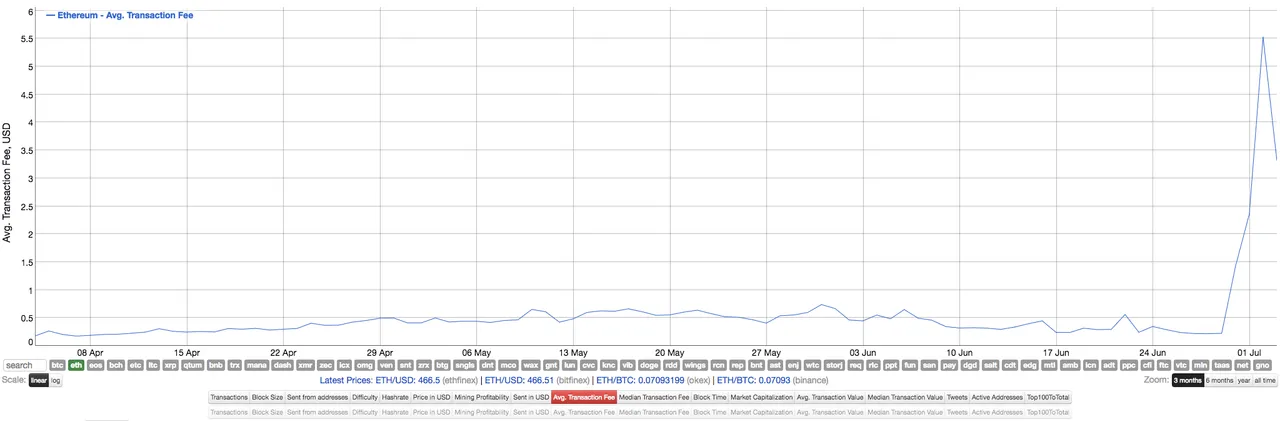This screenshot has height=421, width=1280.
Task: Toggle the ltc coin tag
Action: pos(153,365)
